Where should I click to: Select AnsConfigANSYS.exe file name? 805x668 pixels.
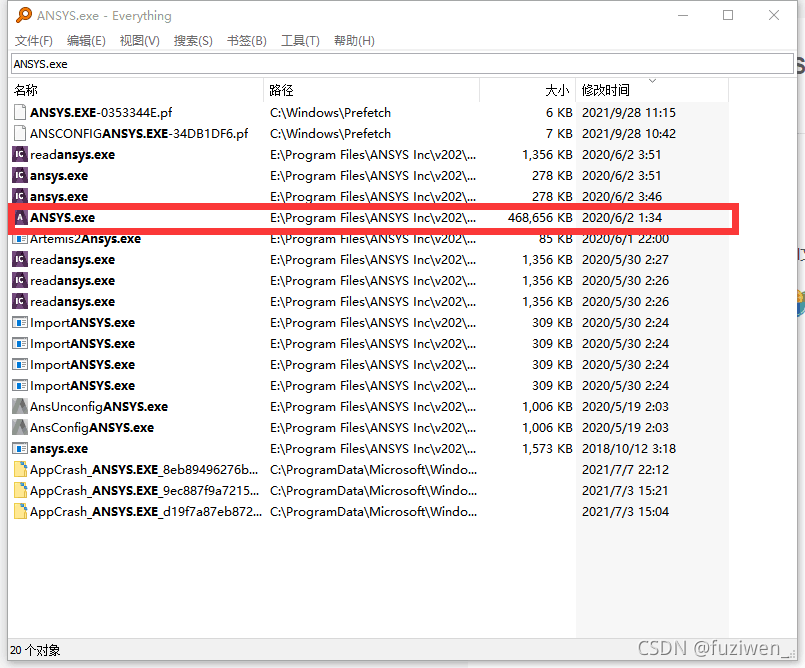[x=92, y=427]
